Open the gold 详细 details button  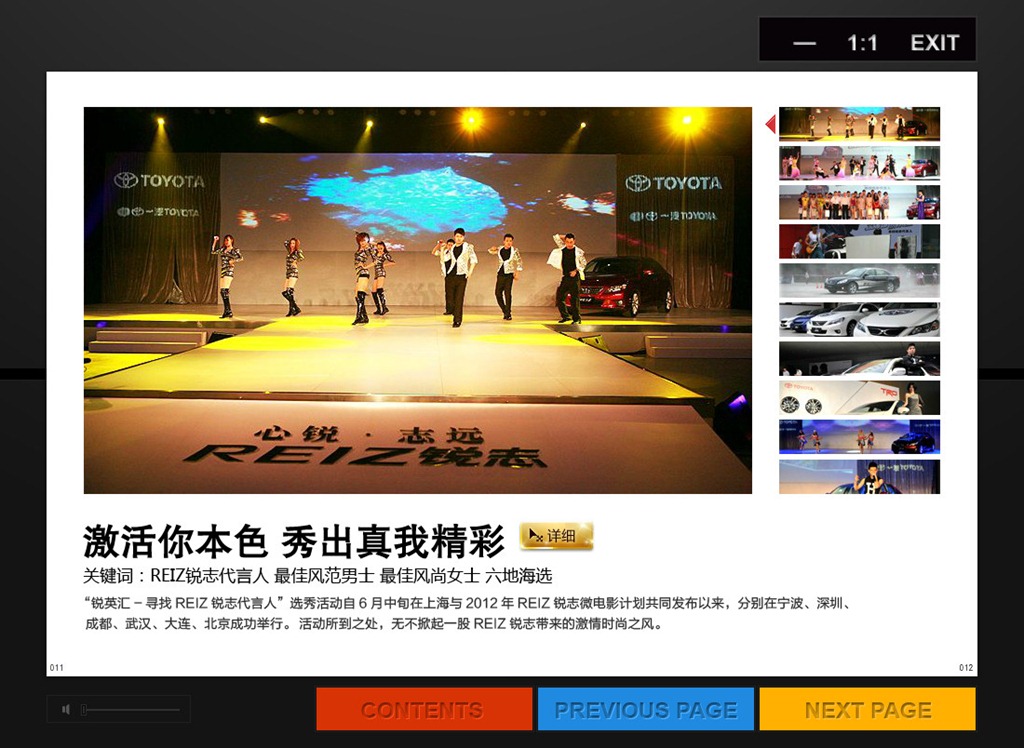(556, 536)
